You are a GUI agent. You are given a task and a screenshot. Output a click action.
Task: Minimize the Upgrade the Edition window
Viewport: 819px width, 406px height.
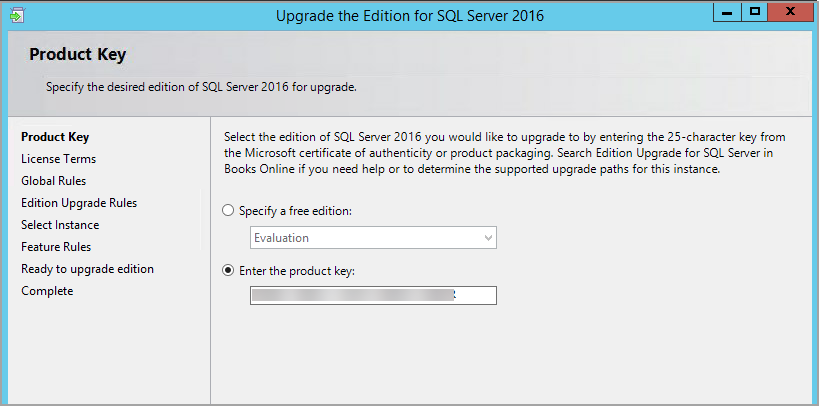tap(729, 12)
